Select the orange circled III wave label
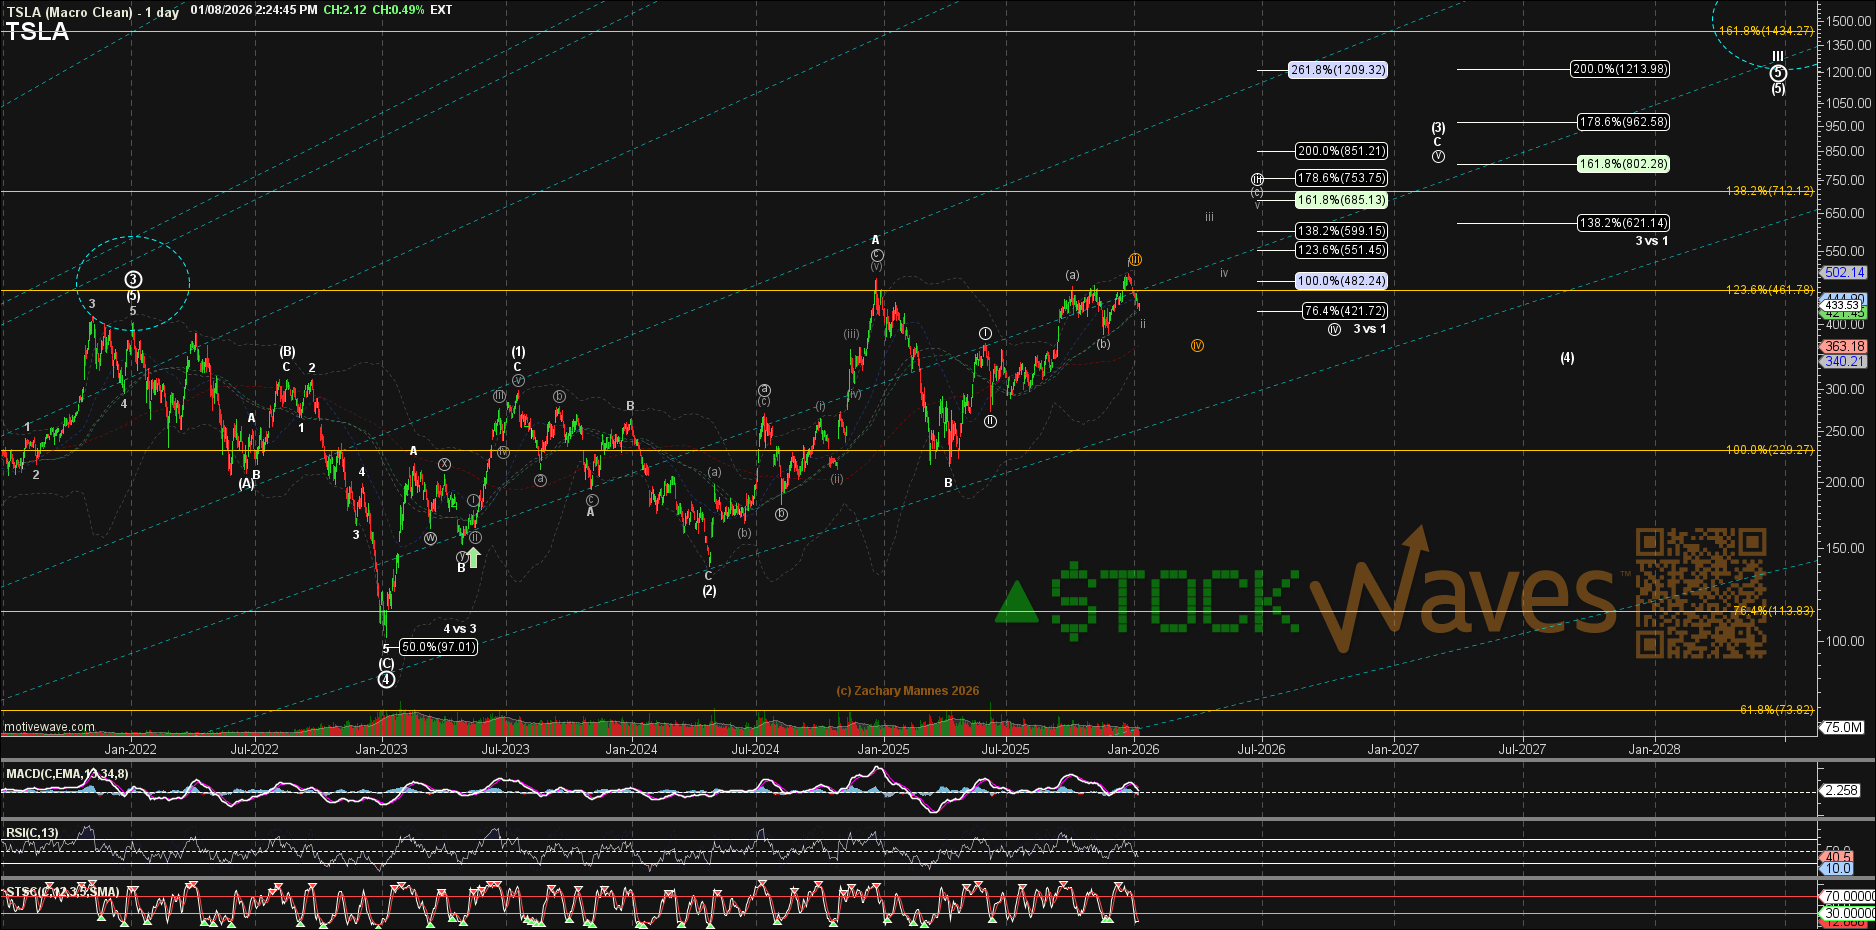The image size is (1876, 930). (x=1135, y=260)
